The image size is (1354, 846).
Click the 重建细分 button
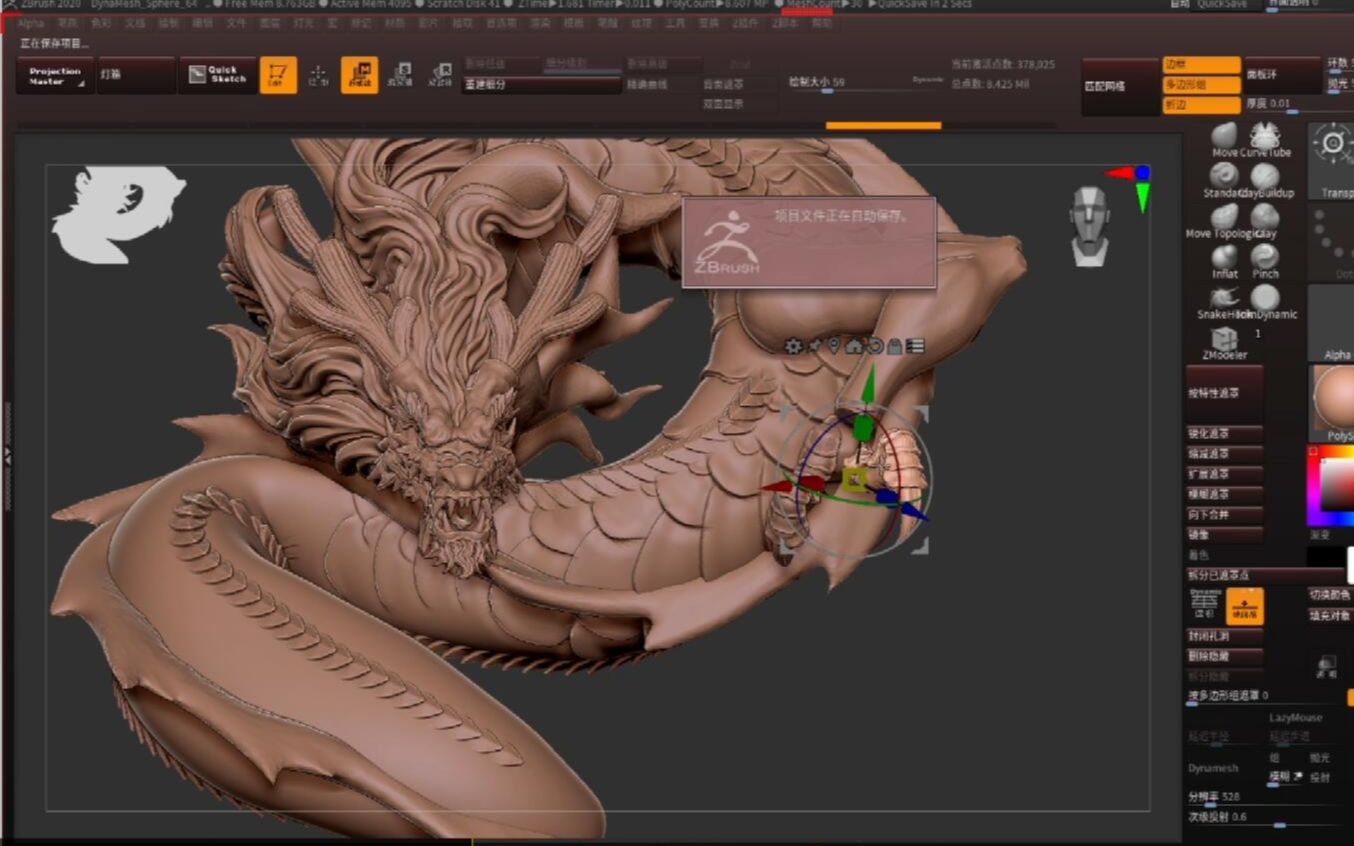[x=542, y=85]
